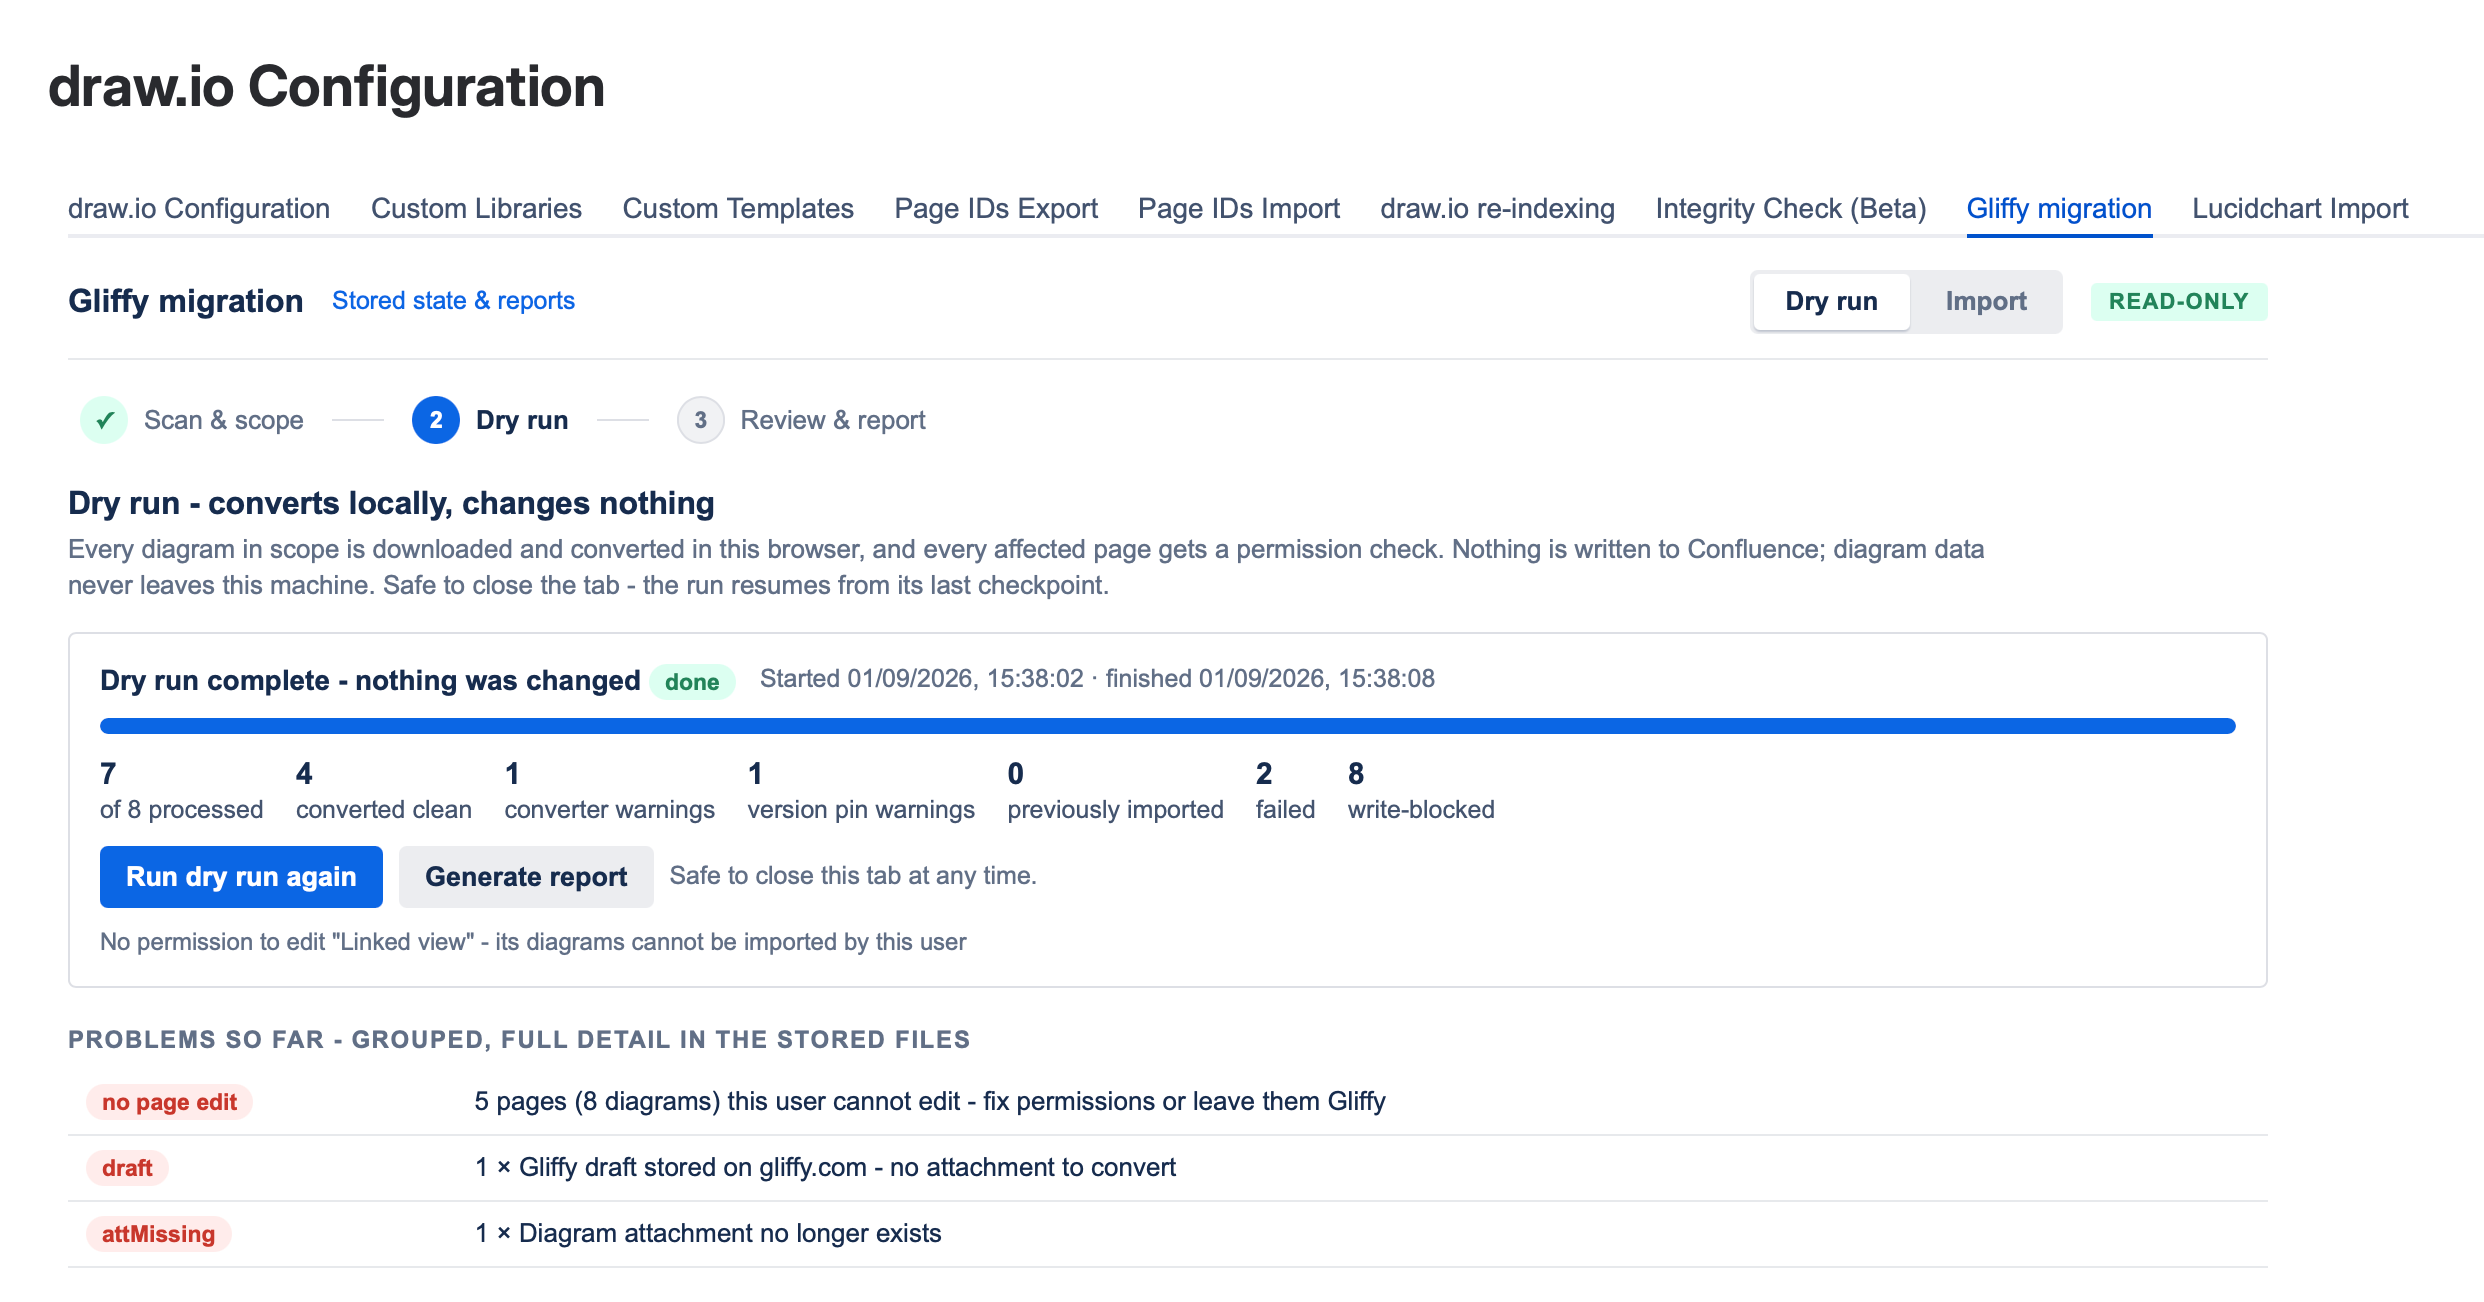Click Generate report button
This screenshot has width=2484, height=1302.
pyautogui.click(x=526, y=877)
